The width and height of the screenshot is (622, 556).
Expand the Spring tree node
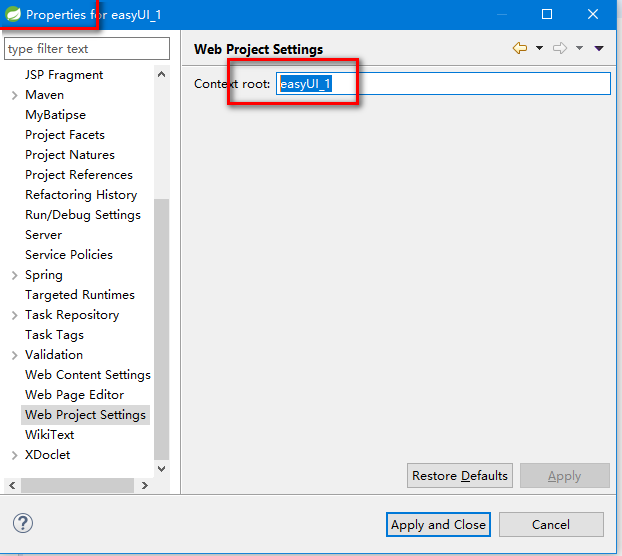point(14,275)
